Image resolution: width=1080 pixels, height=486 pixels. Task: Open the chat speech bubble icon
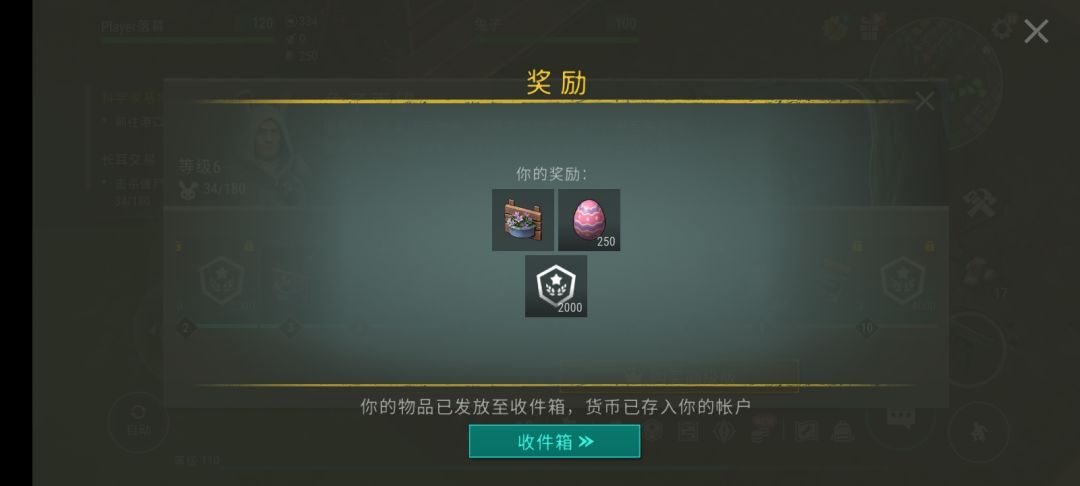pos(900,417)
